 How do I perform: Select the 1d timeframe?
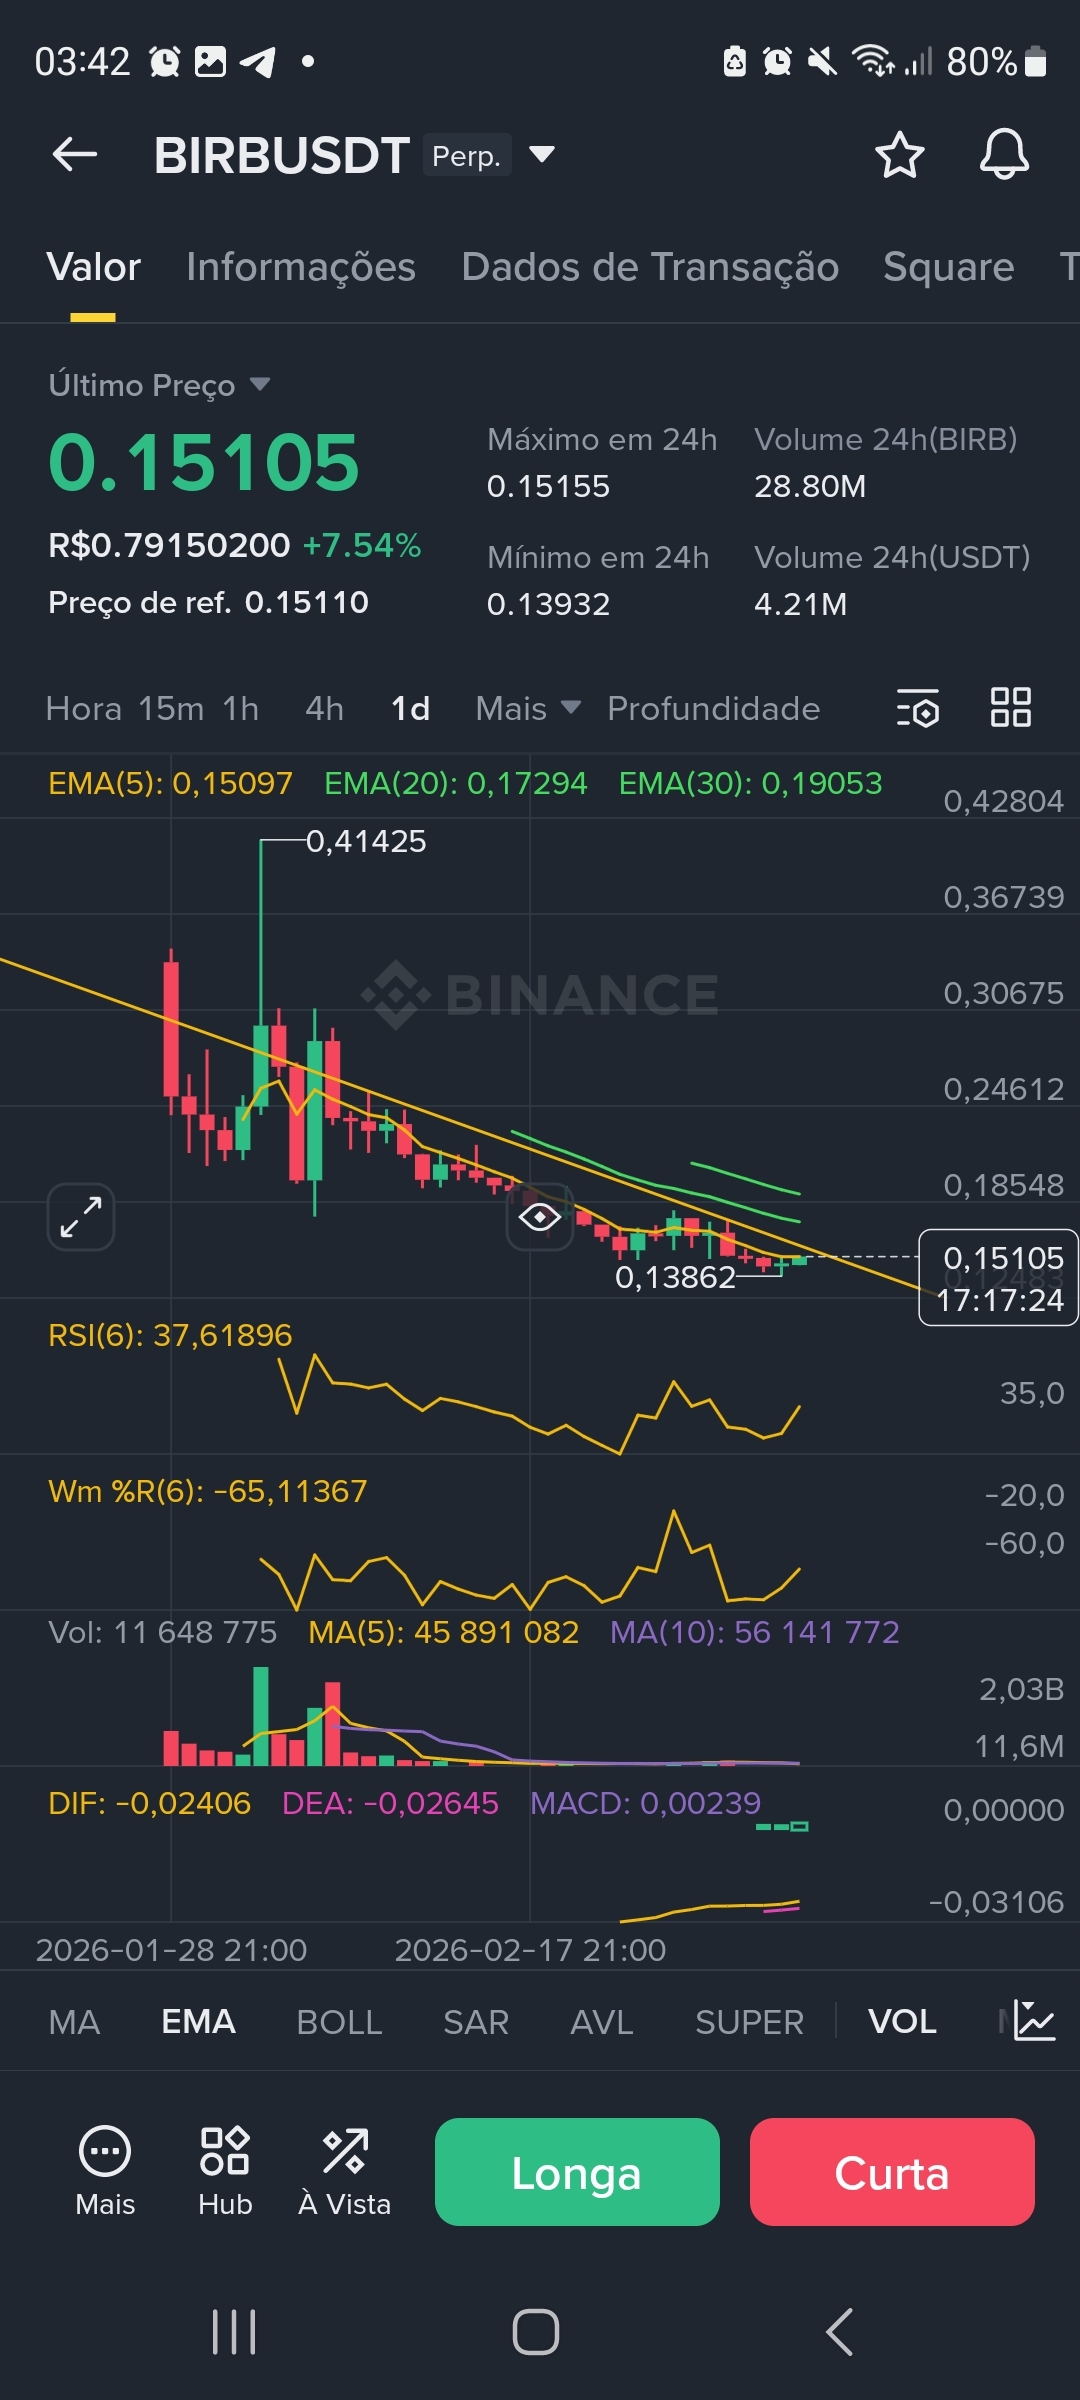411,708
